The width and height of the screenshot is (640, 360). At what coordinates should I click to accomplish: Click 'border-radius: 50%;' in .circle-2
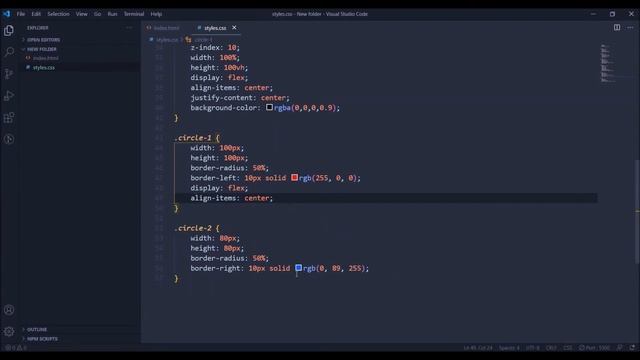click(229, 258)
